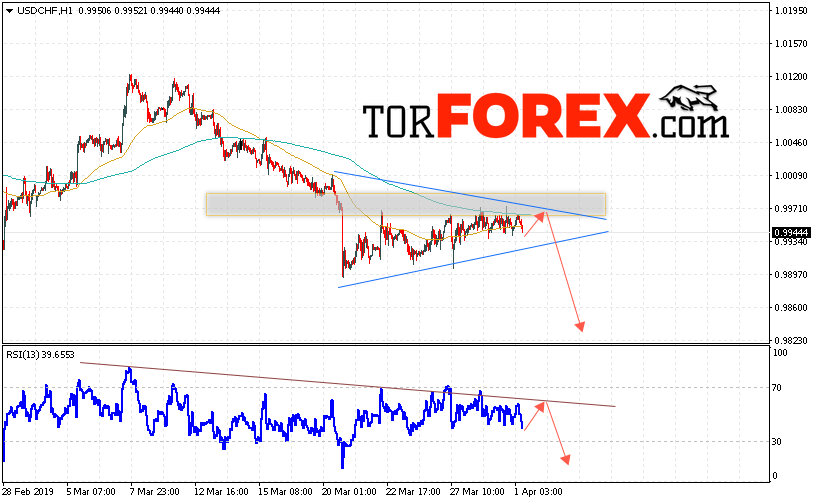815x503 pixels.
Task: Click the current price tag 0.99444 on axis
Action: coord(791,232)
